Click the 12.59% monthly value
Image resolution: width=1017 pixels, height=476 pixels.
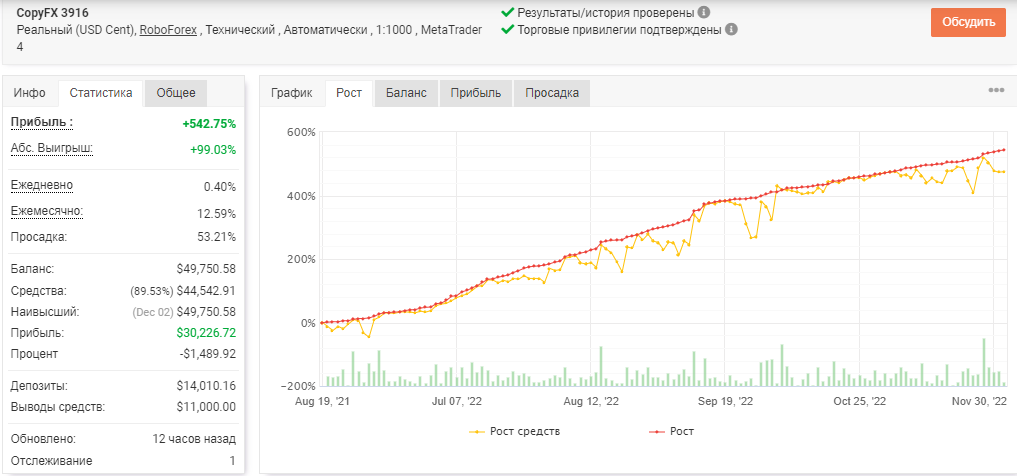pos(217,213)
